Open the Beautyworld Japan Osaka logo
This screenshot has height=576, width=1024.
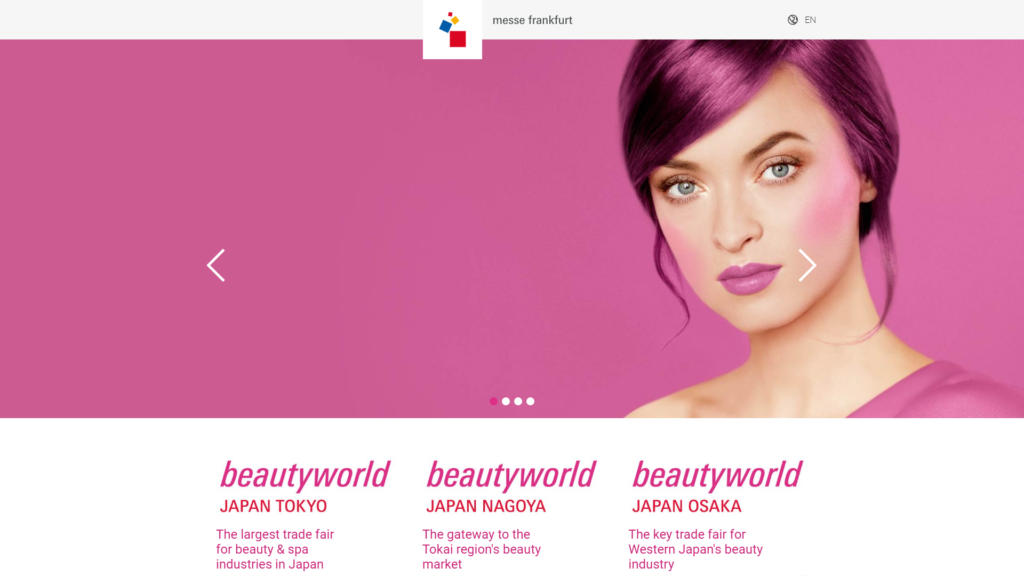click(x=716, y=487)
